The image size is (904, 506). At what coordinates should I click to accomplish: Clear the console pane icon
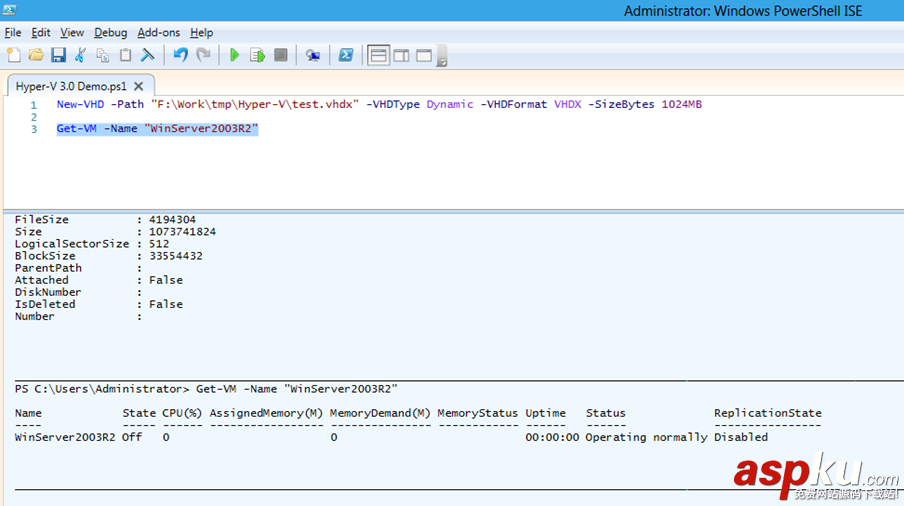point(148,55)
